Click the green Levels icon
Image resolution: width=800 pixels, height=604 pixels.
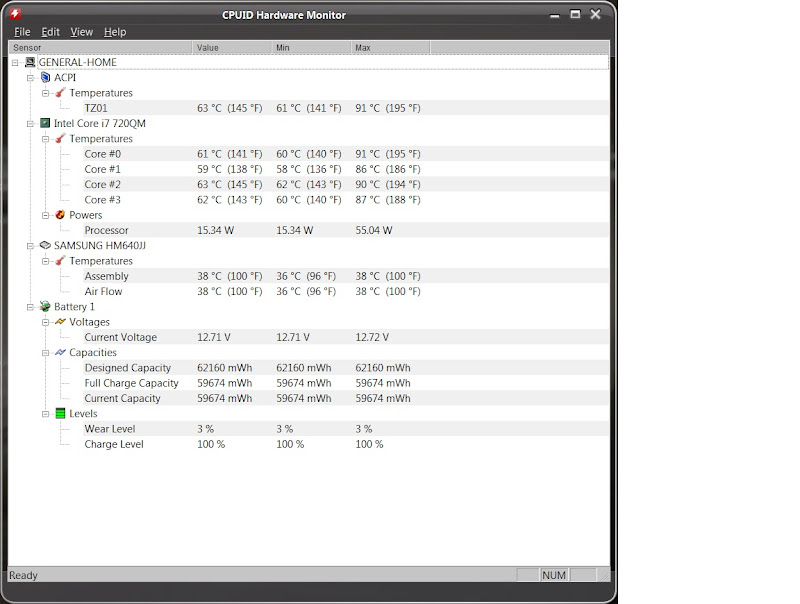click(x=60, y=413)
